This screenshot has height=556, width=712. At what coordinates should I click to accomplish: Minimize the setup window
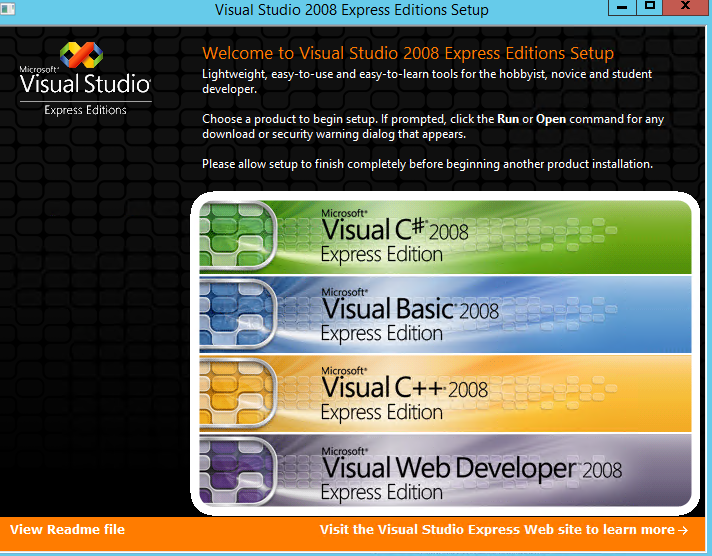(x=622, y=7)
